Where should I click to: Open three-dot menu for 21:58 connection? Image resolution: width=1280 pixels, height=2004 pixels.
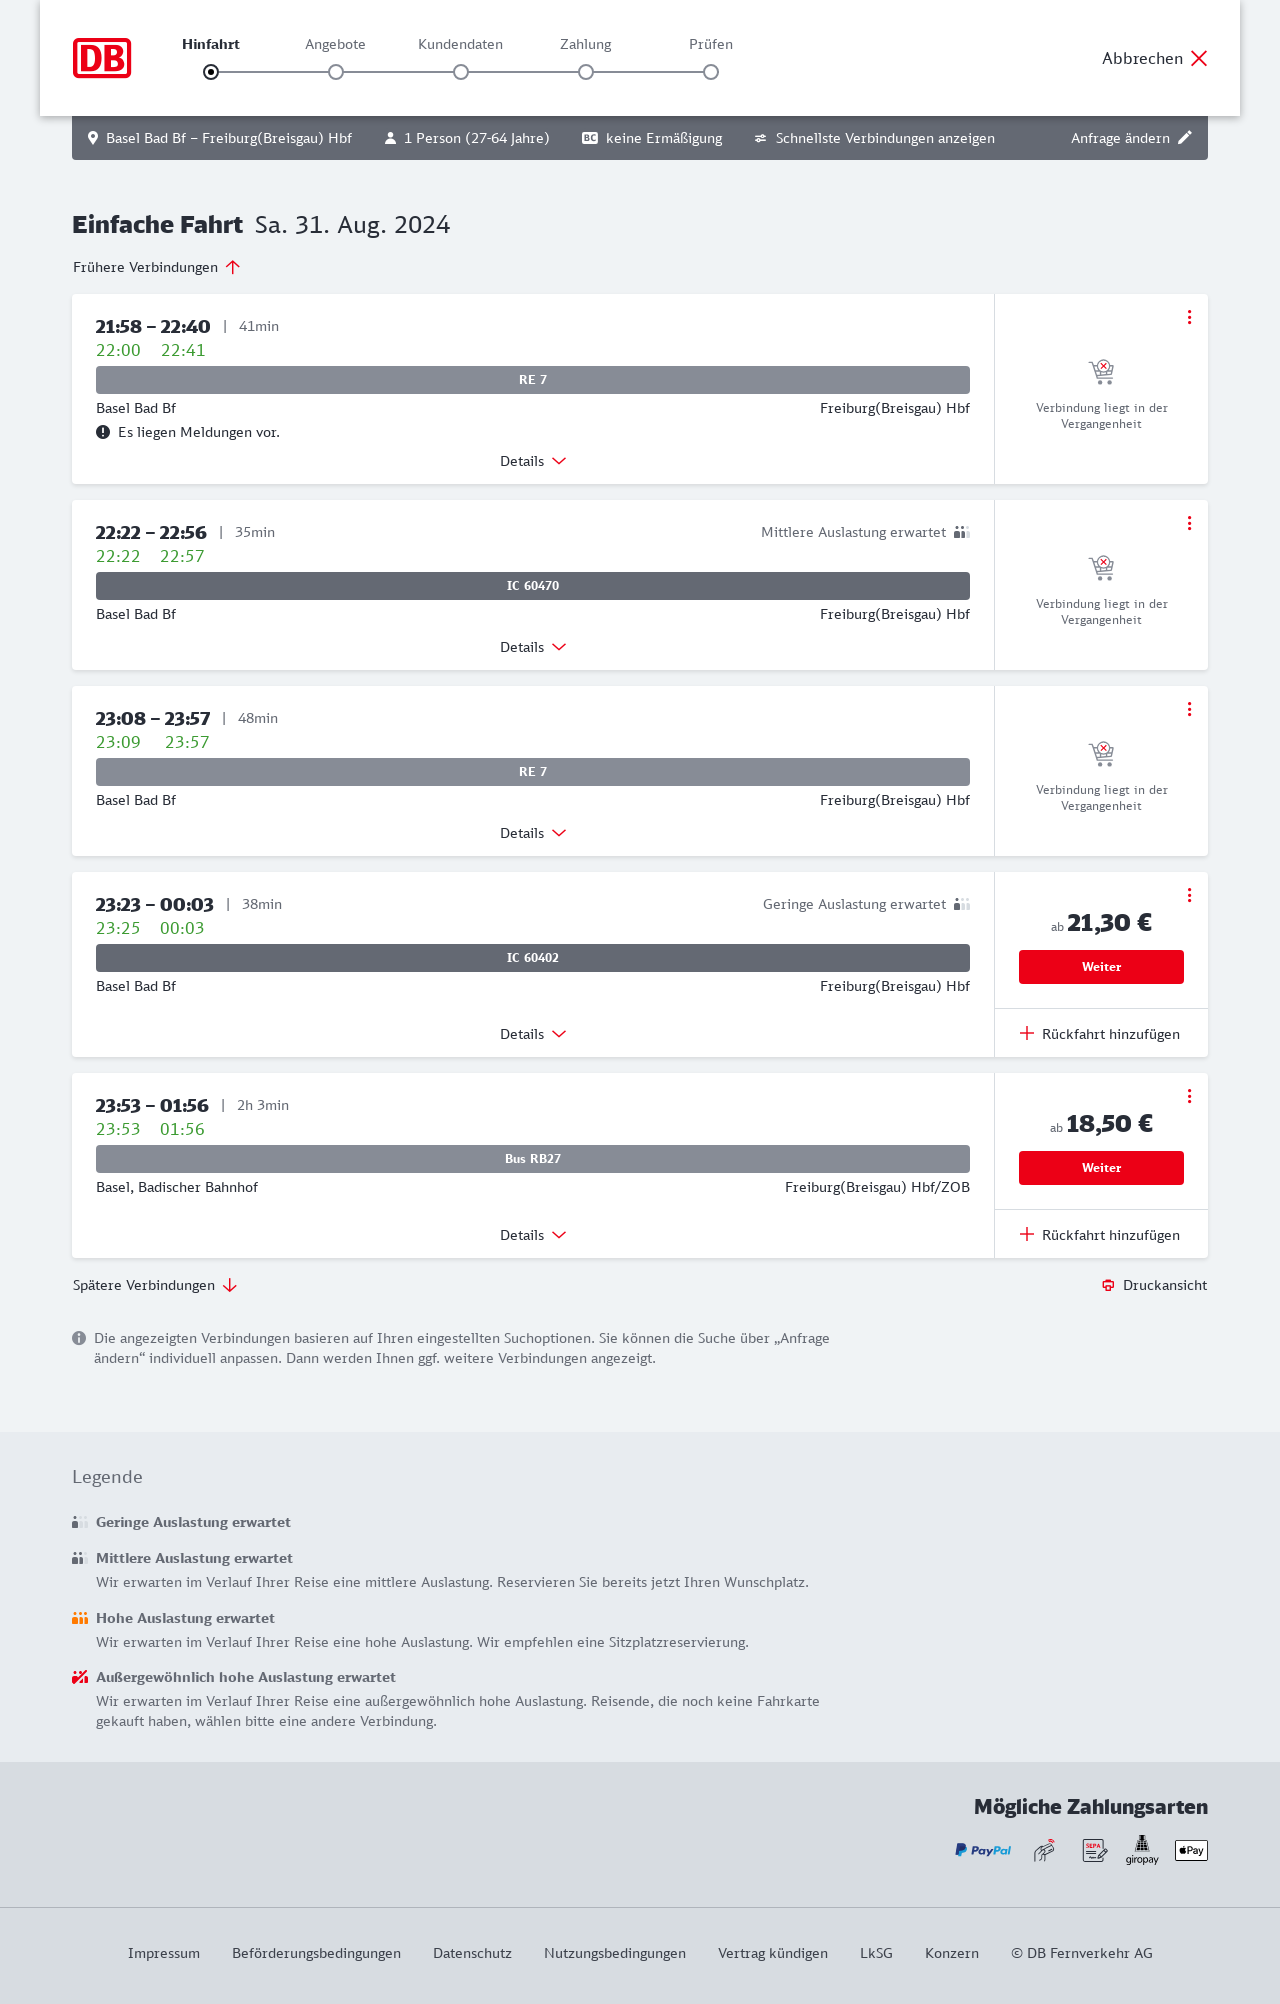[1189, 317]
